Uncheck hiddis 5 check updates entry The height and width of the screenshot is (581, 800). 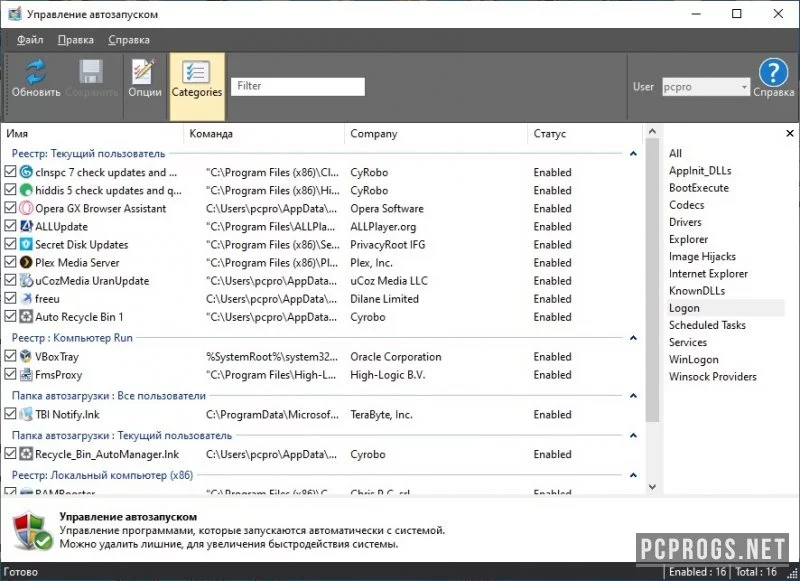(10, 190)
